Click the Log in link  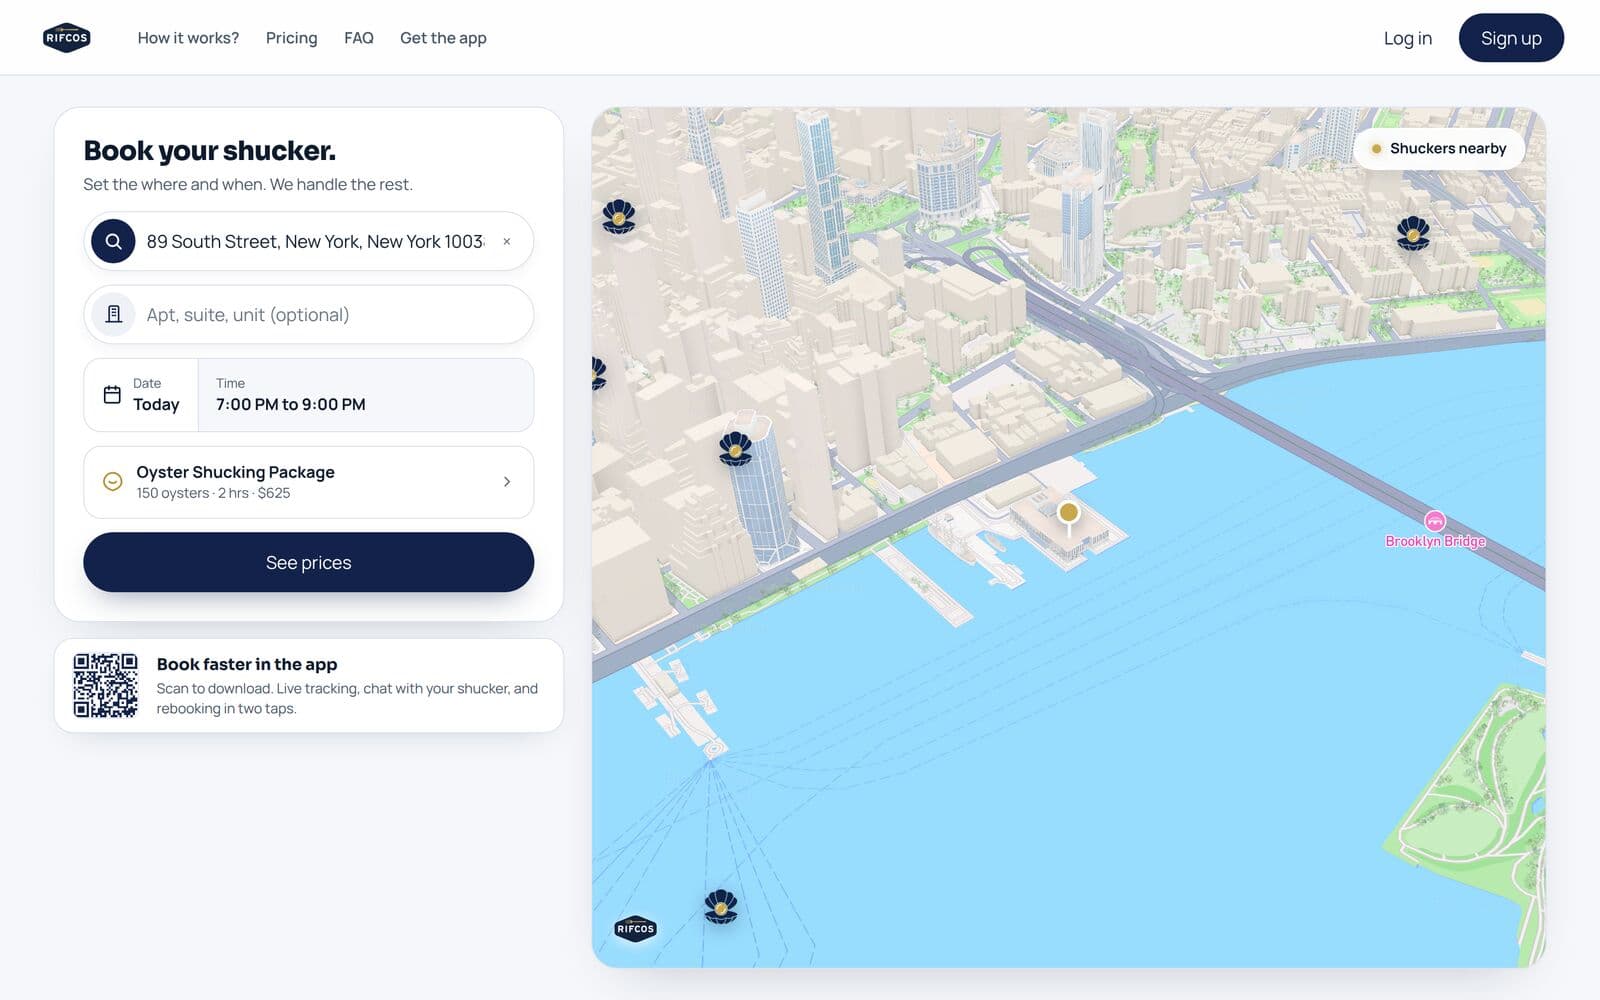[x=1407, y=38]
